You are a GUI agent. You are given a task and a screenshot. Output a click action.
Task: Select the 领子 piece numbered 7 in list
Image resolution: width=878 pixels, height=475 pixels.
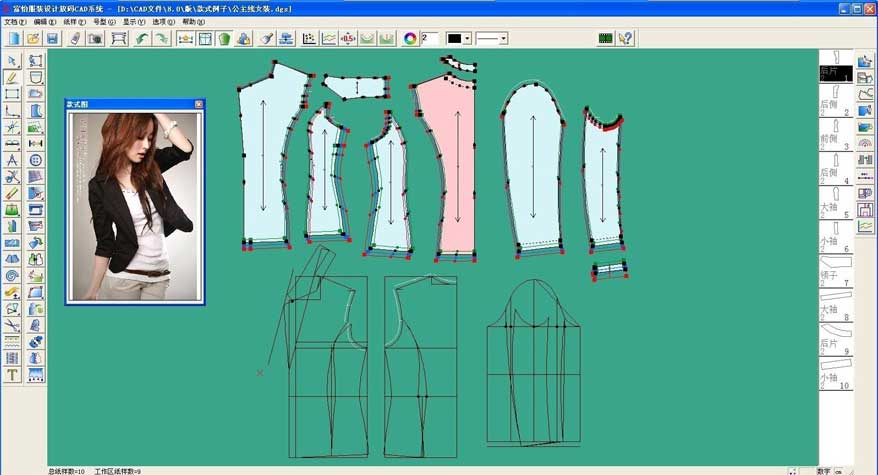point(835,266)
